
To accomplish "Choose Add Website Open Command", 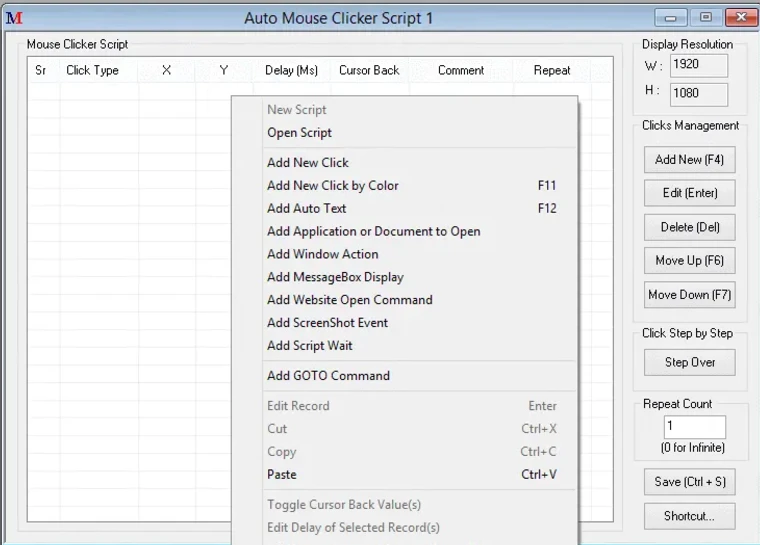I will (350, 300).
